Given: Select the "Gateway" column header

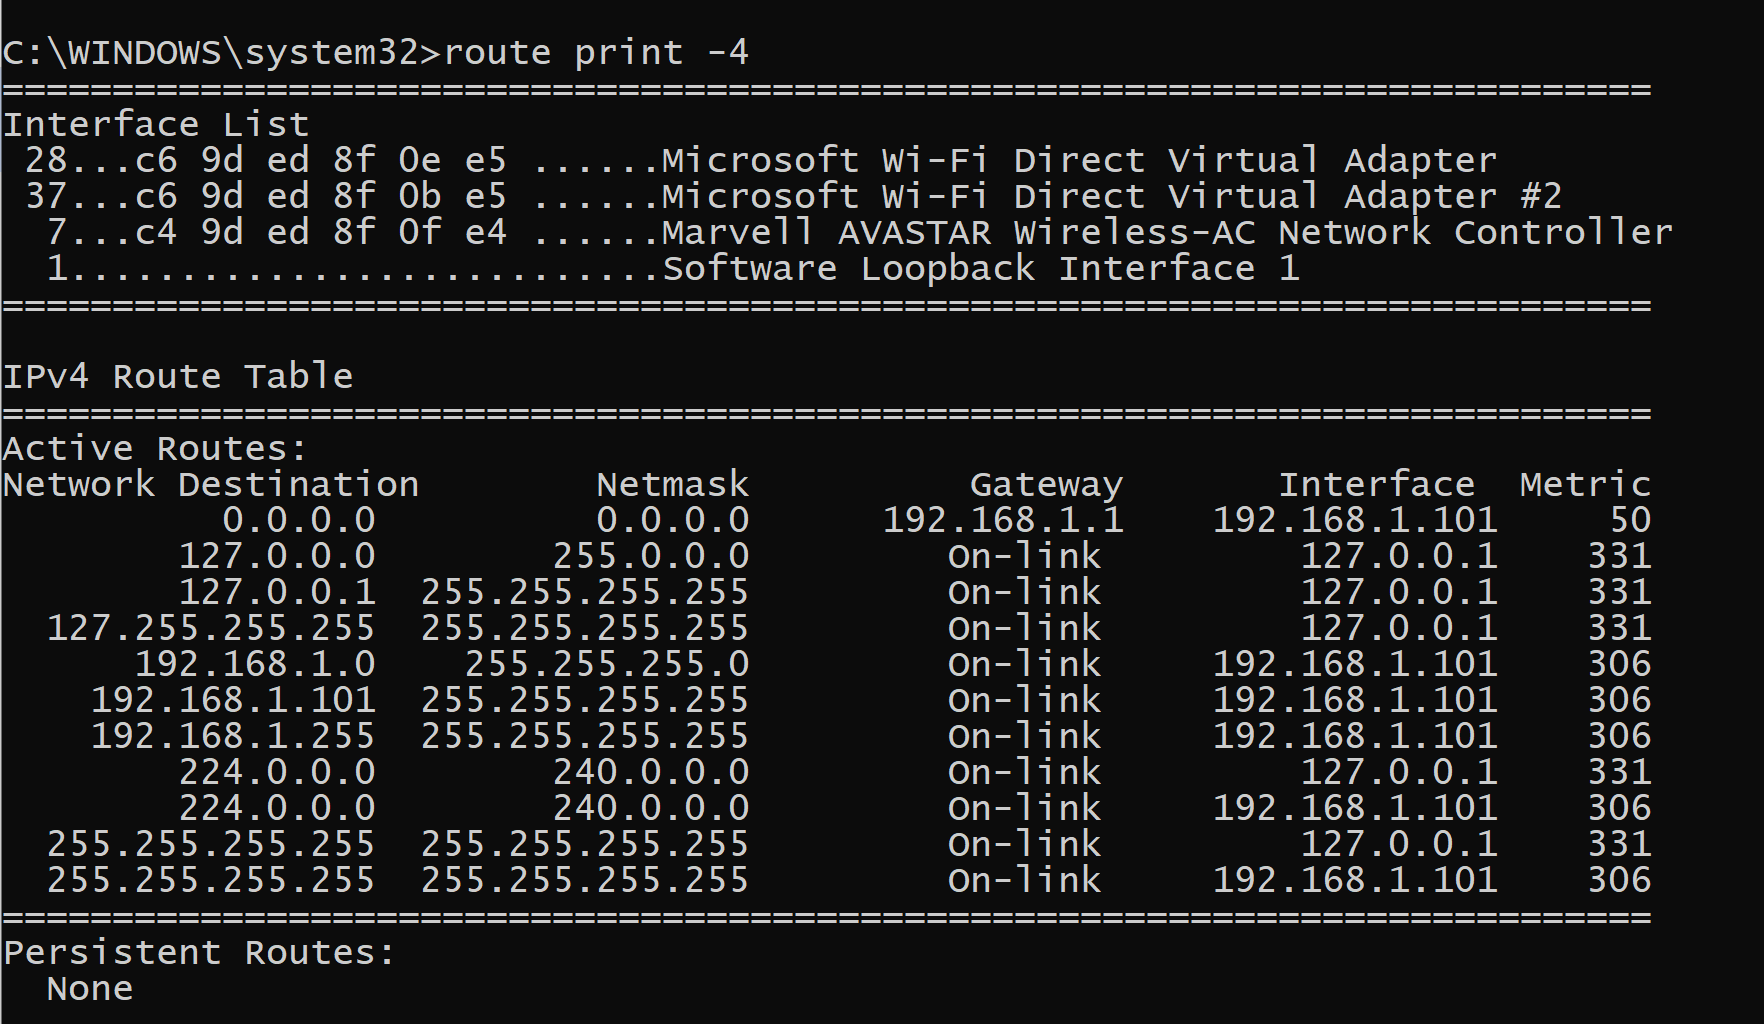Looking at the screenshot, I should (1046, 485).
